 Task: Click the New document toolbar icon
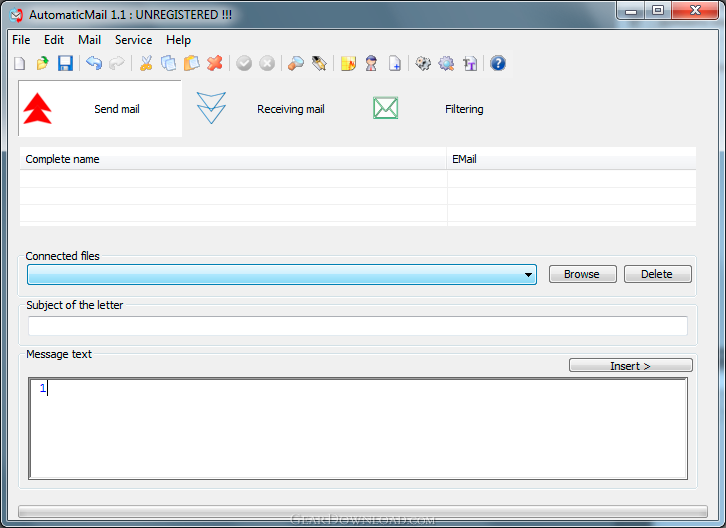(x=20, y=63)
